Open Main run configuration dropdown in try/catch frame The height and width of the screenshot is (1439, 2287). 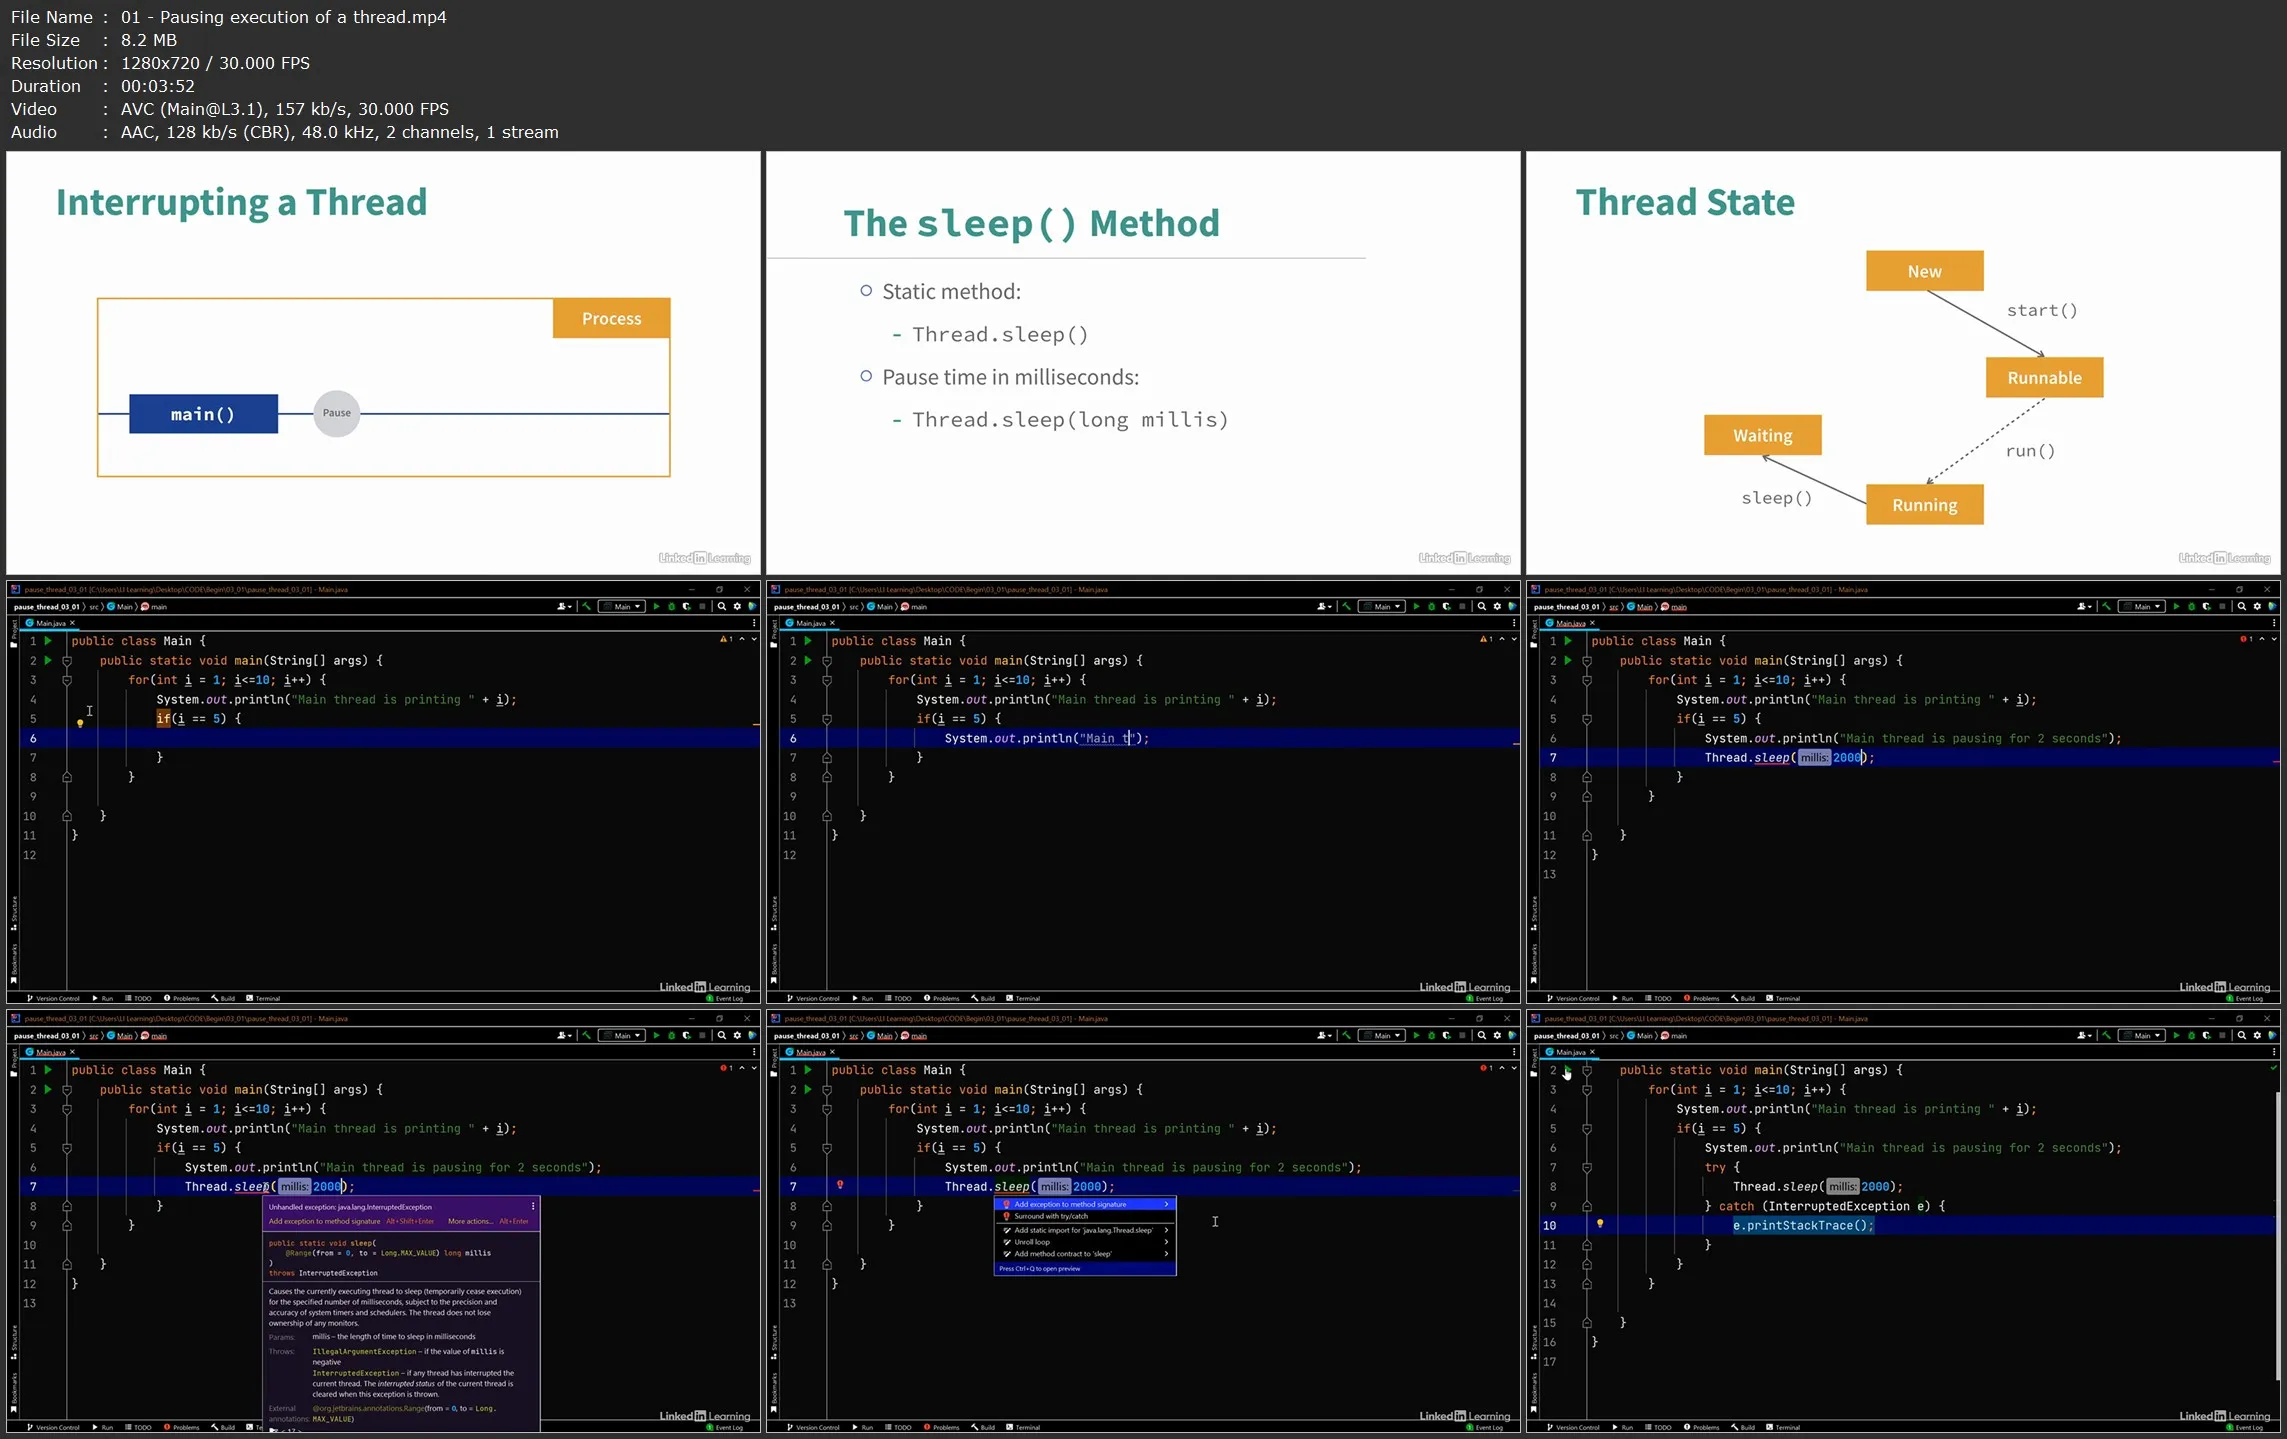2142,1036
